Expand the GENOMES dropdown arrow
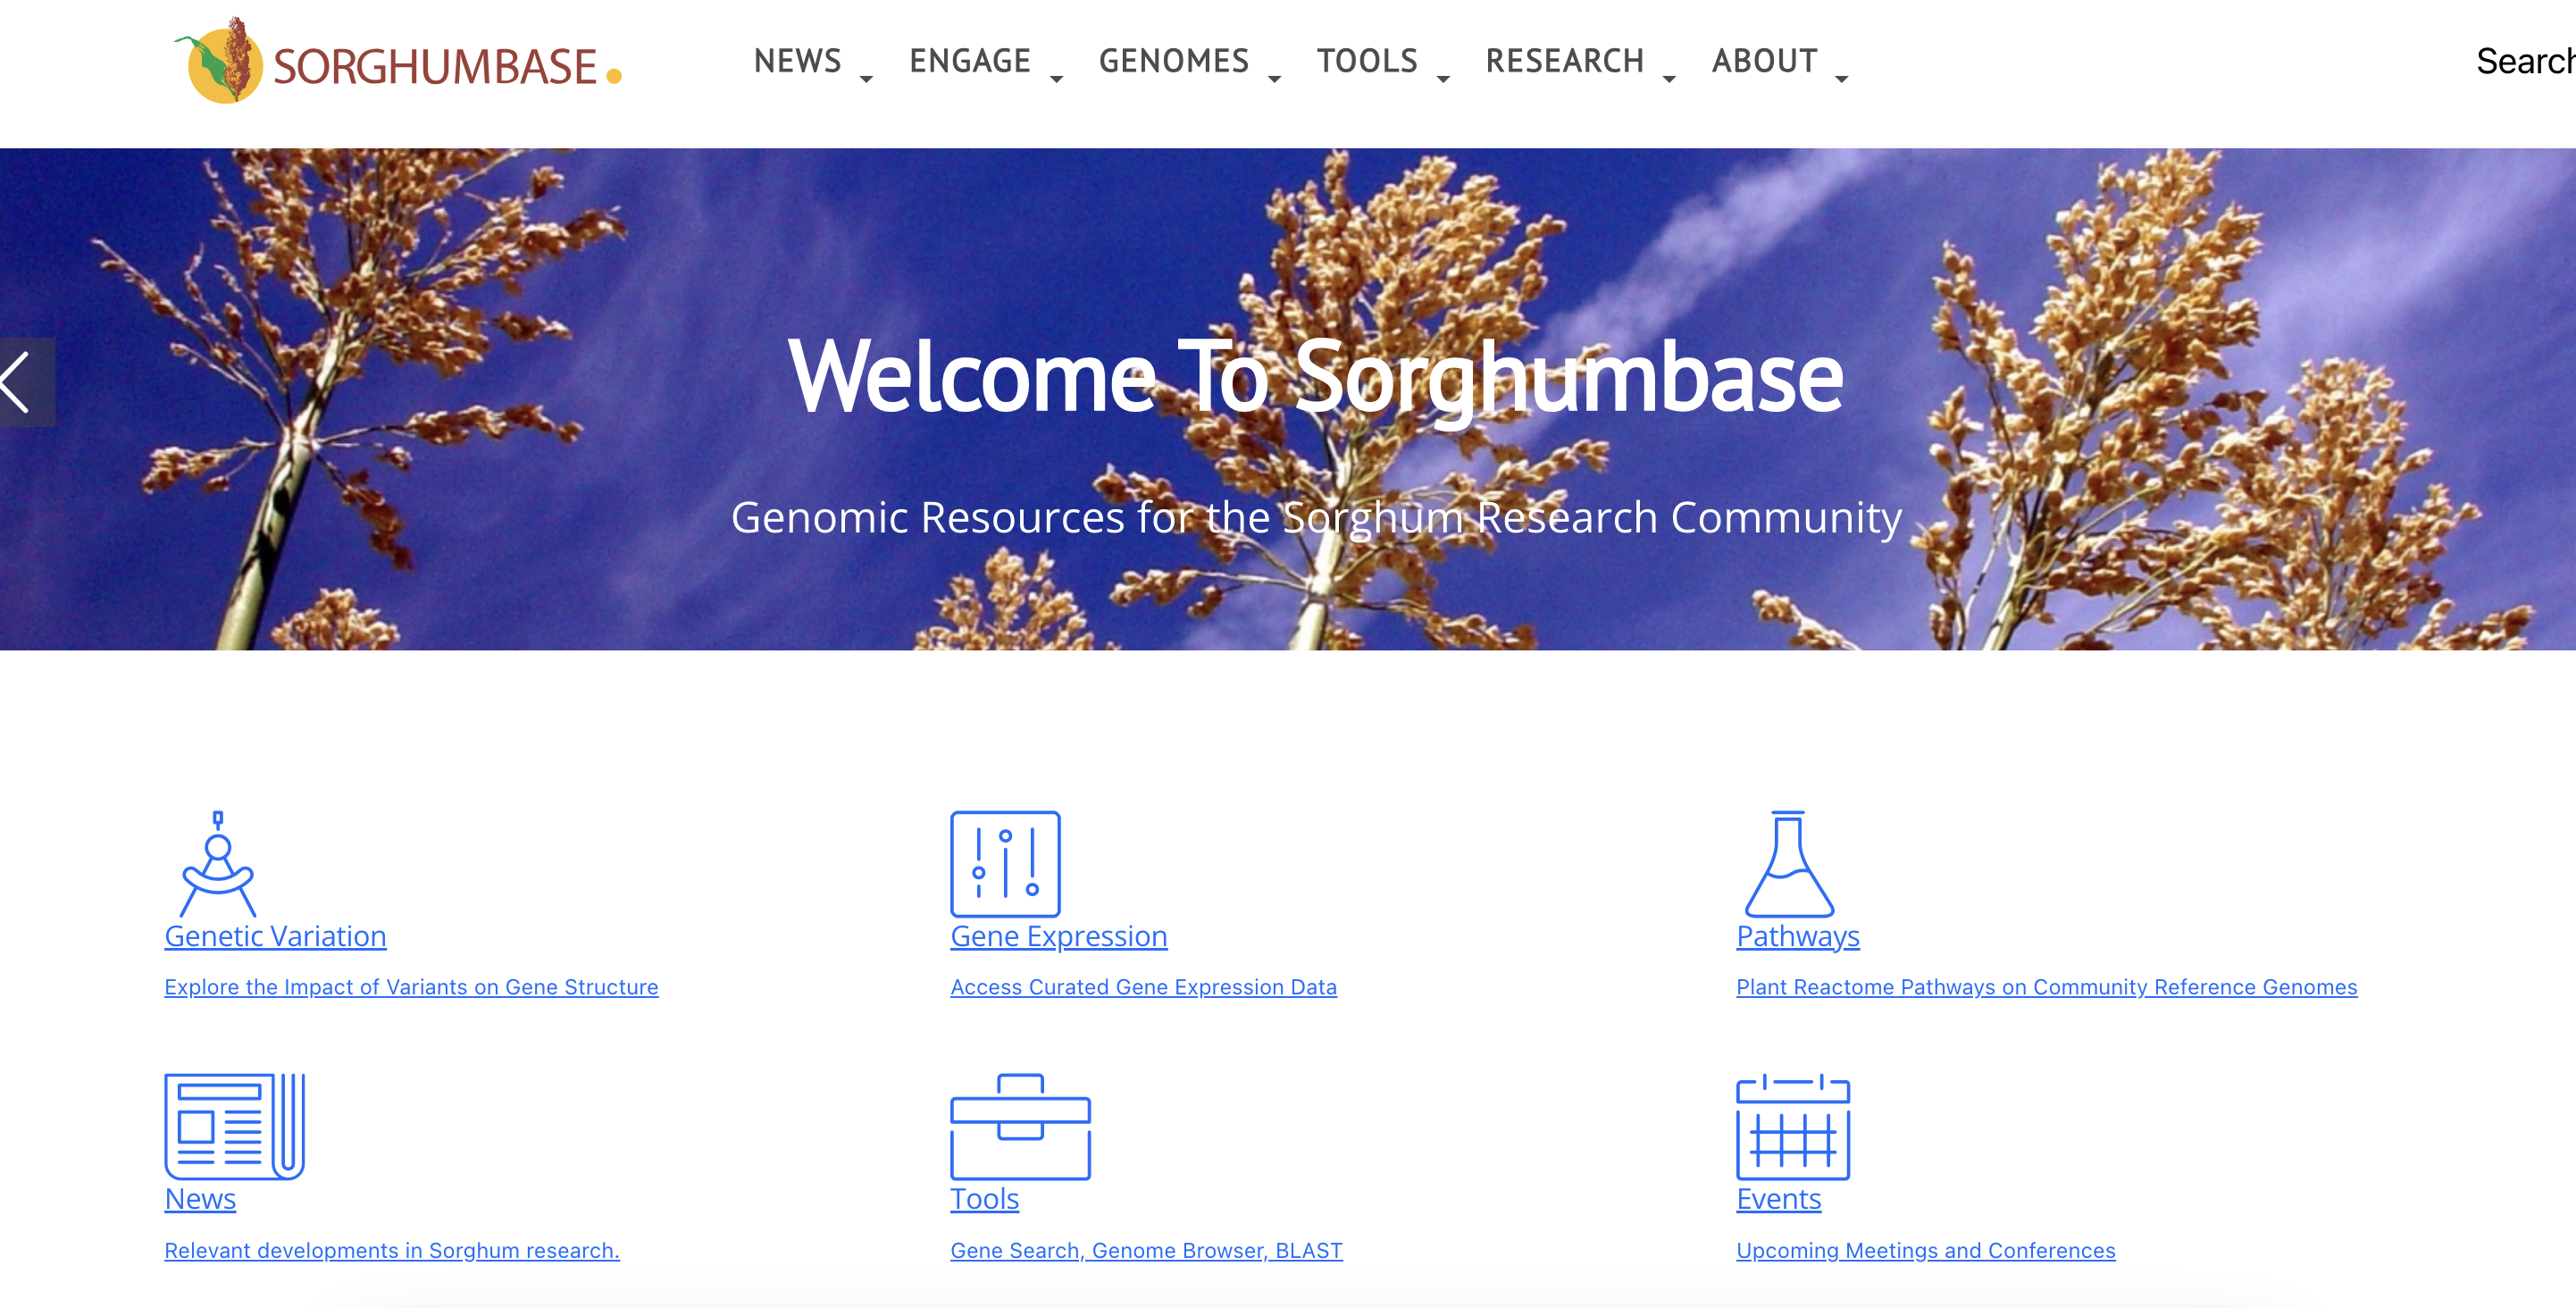The image size is (2576, 1308). tap(1274, 78)
